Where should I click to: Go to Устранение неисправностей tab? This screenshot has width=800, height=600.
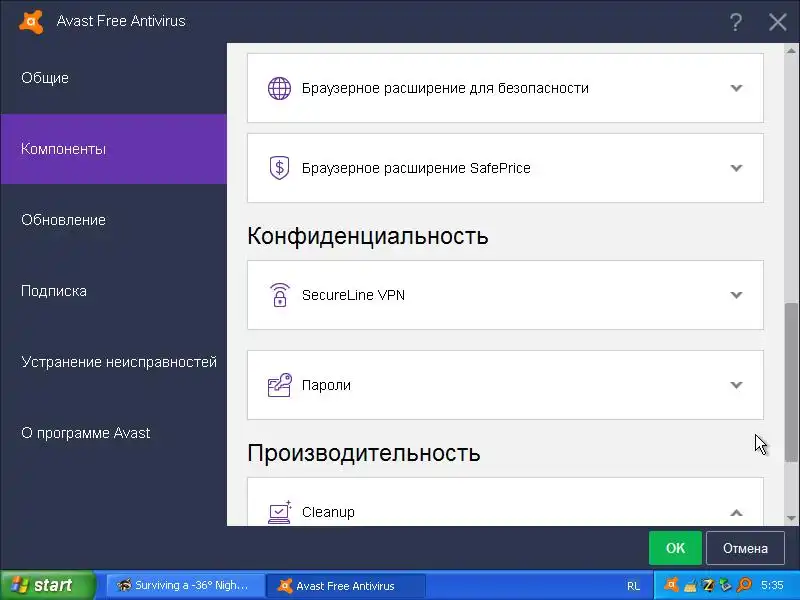click(x=113, y=362)
